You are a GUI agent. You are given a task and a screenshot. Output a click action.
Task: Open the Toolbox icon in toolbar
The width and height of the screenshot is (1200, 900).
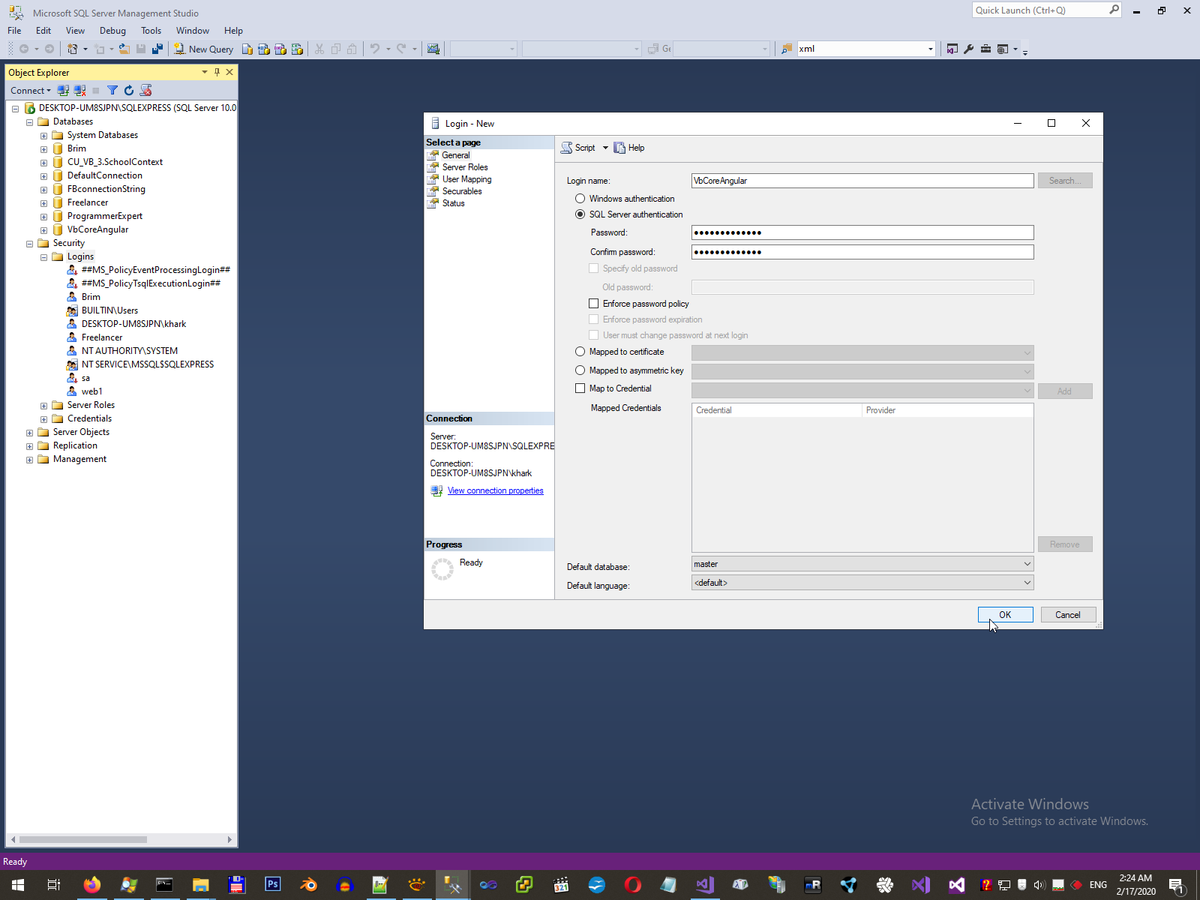coord(985,49)
